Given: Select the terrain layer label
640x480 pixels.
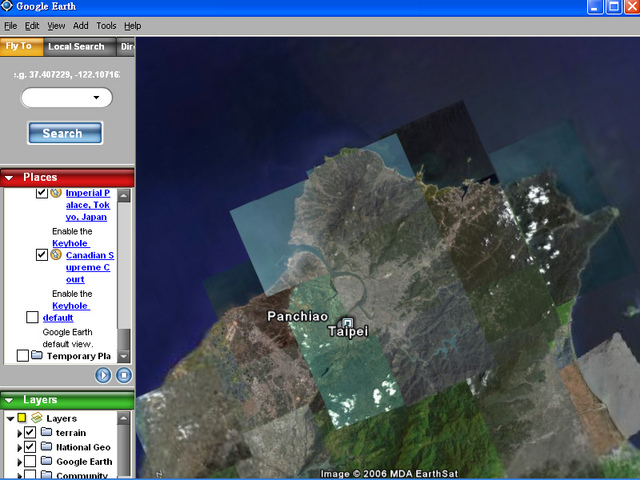Looking at the screenshot, I should pyautogui.click(x=71, y=433).
